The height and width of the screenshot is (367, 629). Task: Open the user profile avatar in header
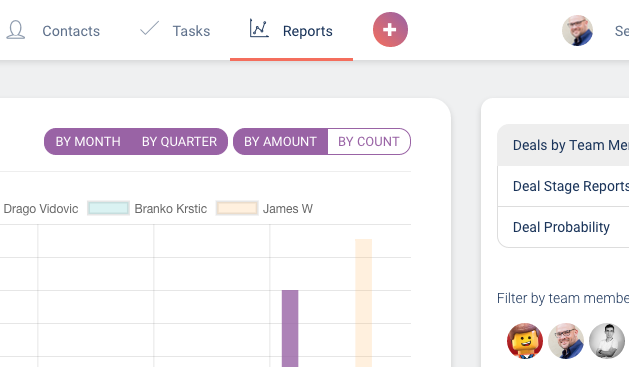pyautogui.click(x=577, y=30)
